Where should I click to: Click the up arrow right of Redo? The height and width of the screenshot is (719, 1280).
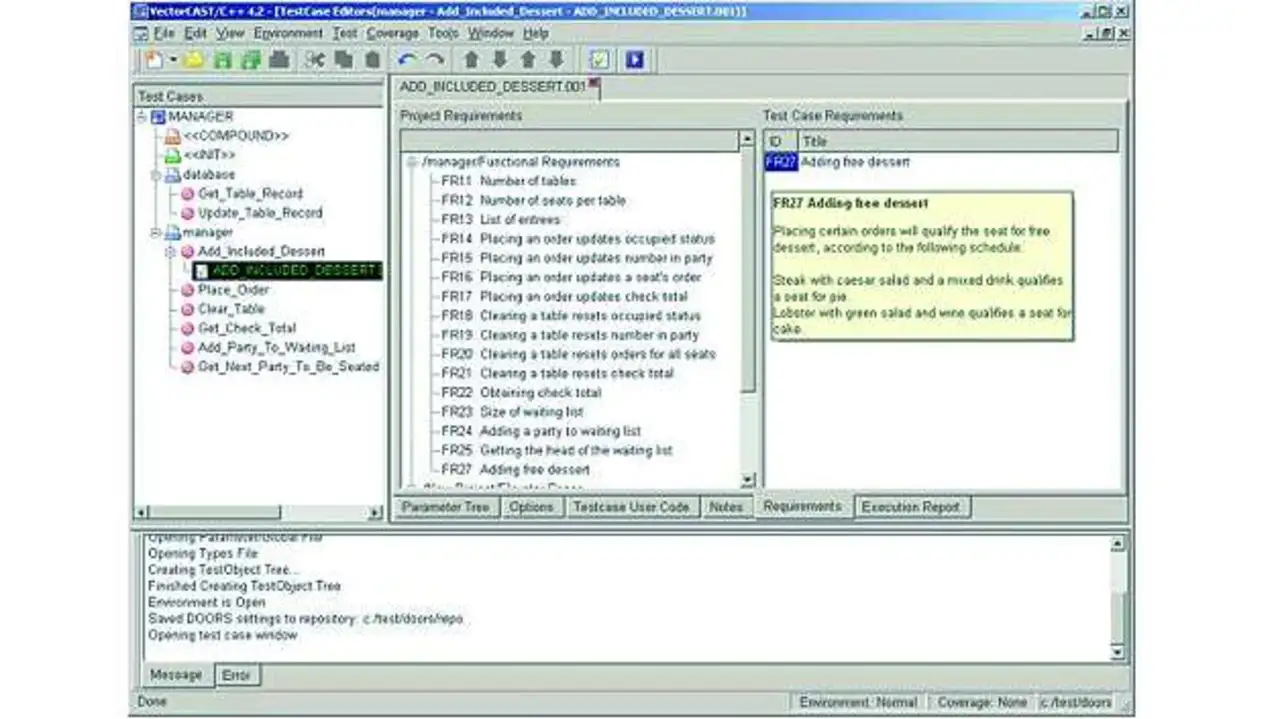click(x=471, y=60)
